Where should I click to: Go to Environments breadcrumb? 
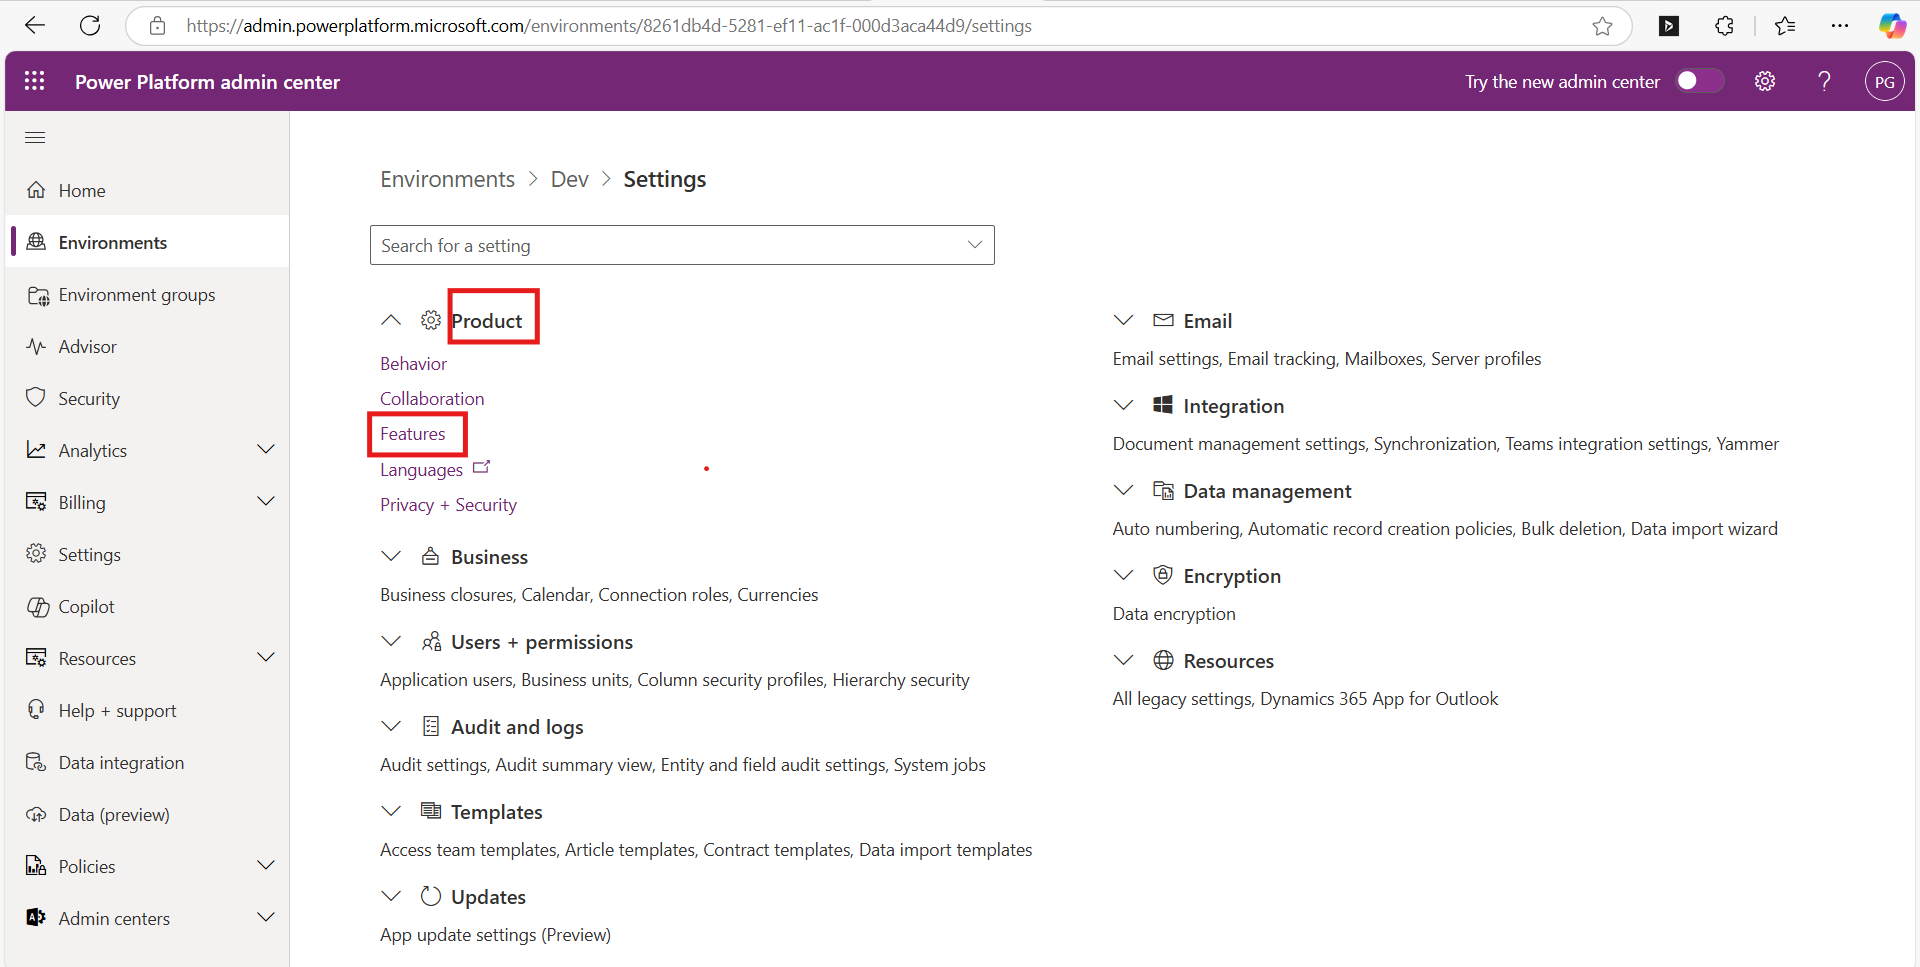(447, 179)
